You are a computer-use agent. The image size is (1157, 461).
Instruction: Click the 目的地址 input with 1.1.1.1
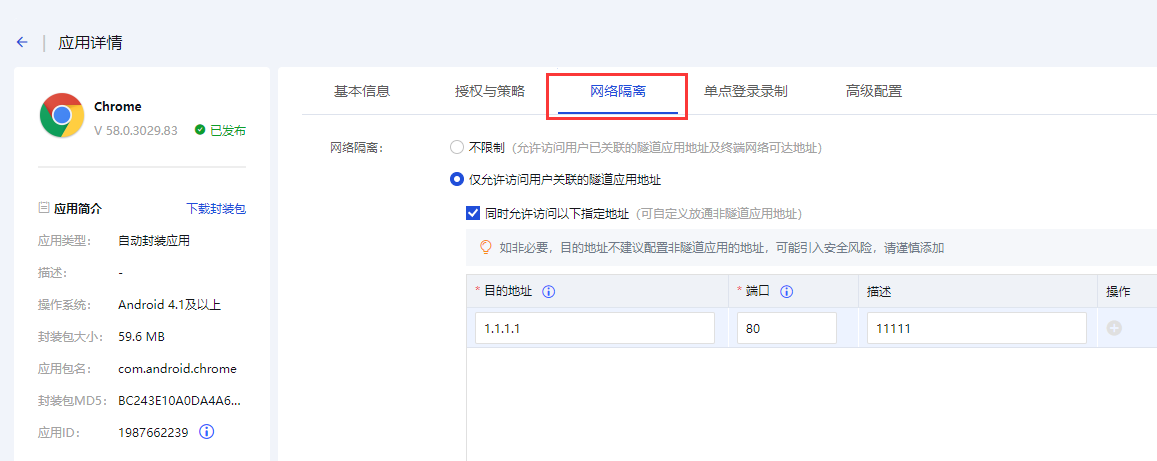595,328
